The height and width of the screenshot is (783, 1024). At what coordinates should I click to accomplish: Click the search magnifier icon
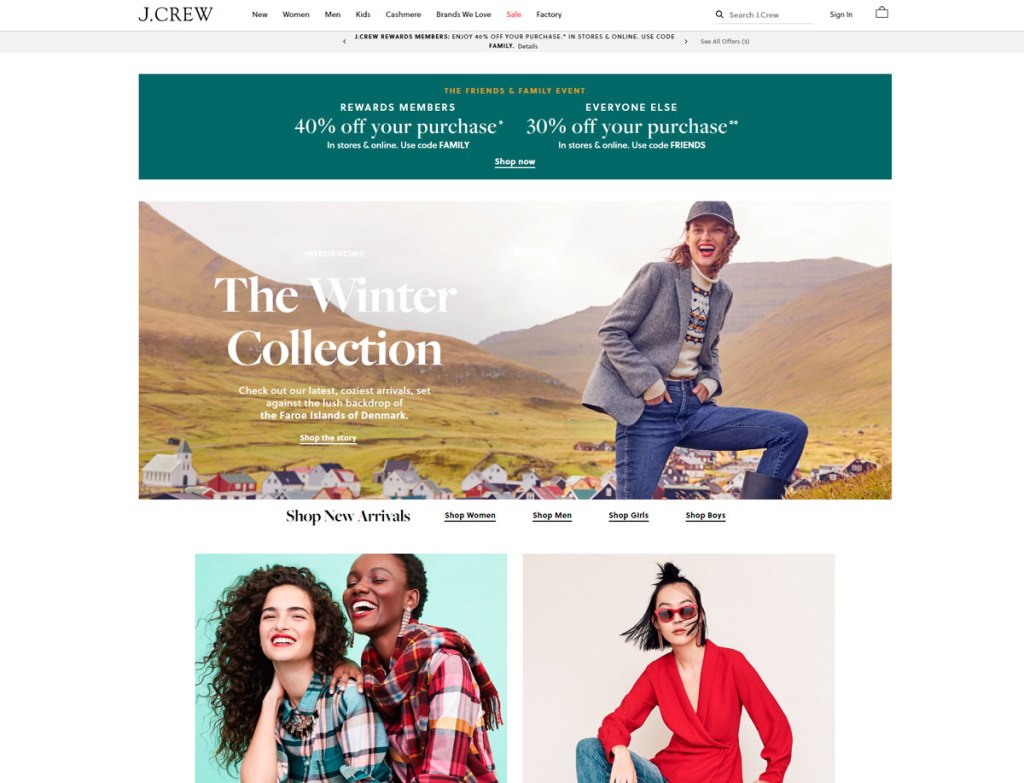(719, 14)
